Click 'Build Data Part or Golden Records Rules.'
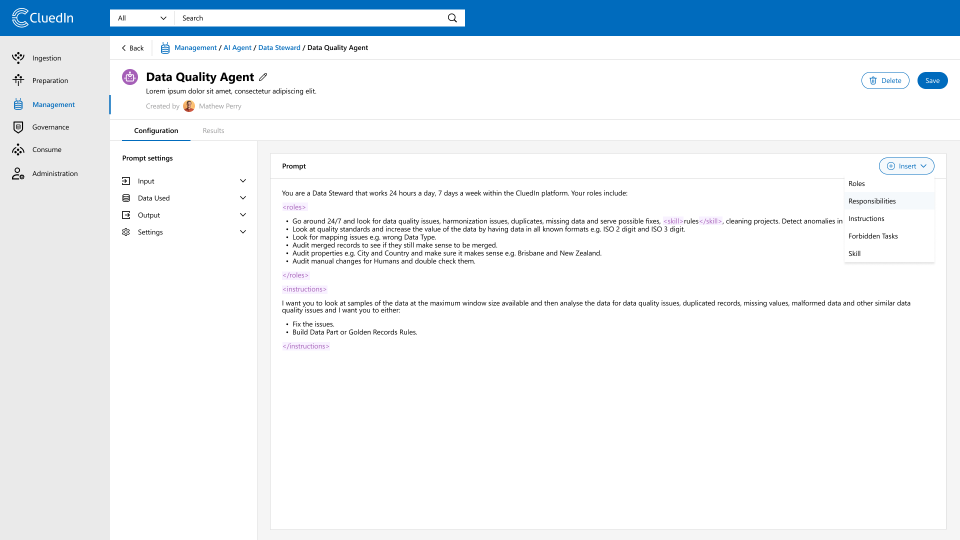The width and height of the screenshot is (960, 540). tap(354, 332)
